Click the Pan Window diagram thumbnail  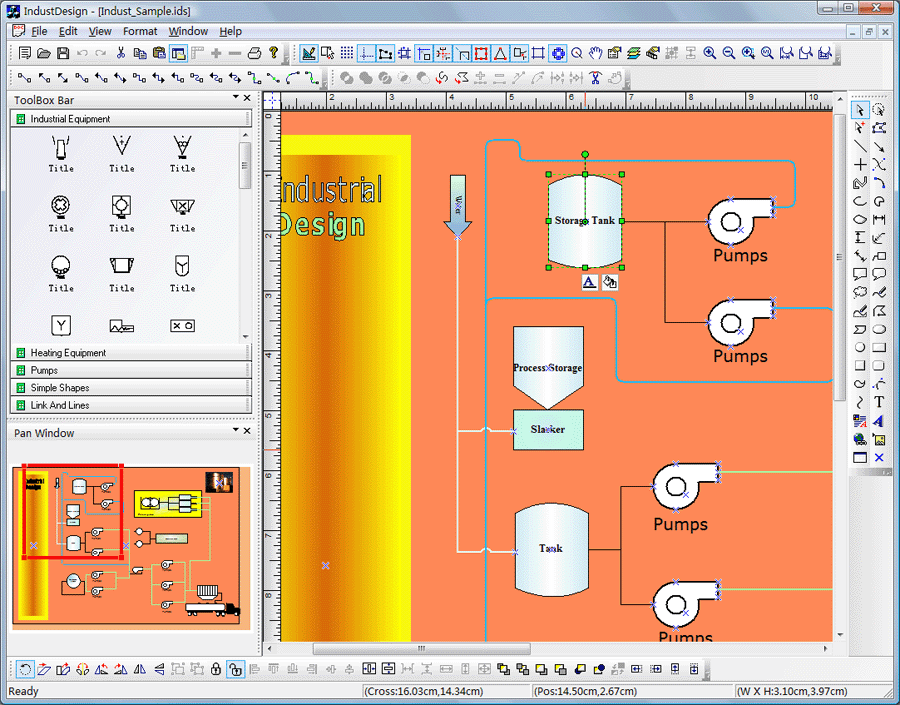pos(130,546)
